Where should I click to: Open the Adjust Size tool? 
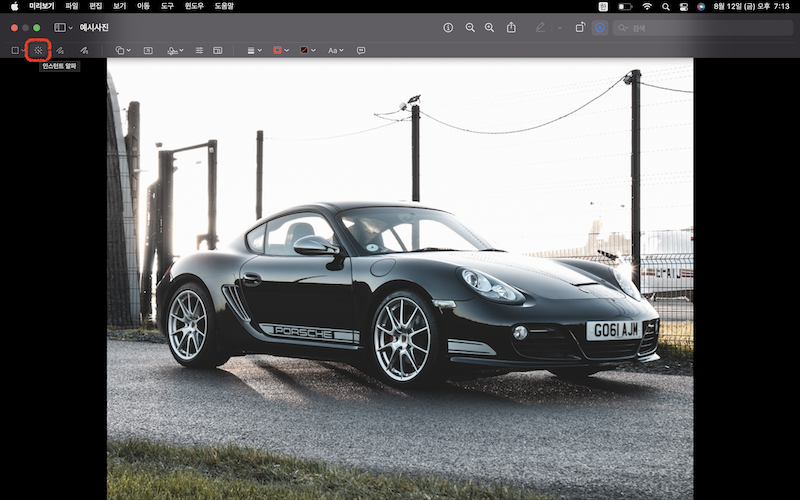pos(218,51)
